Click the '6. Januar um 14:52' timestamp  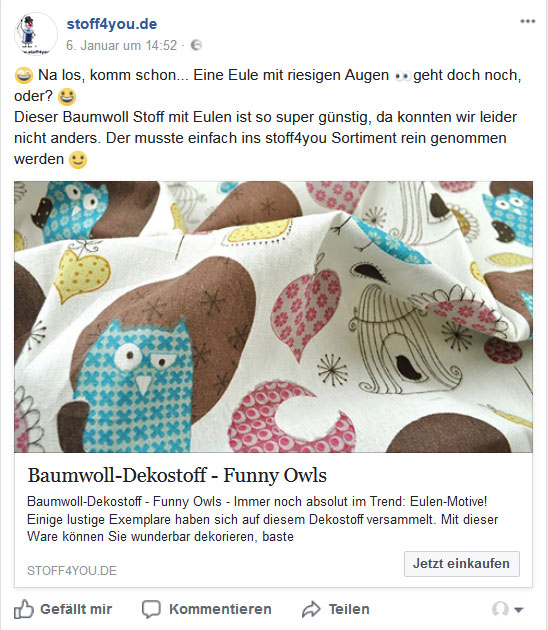click(x=121, y=45)
